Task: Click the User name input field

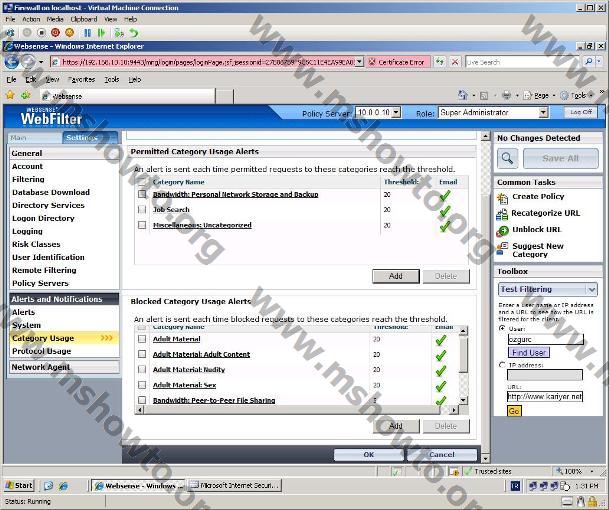Action: click(x=546, y=339)
